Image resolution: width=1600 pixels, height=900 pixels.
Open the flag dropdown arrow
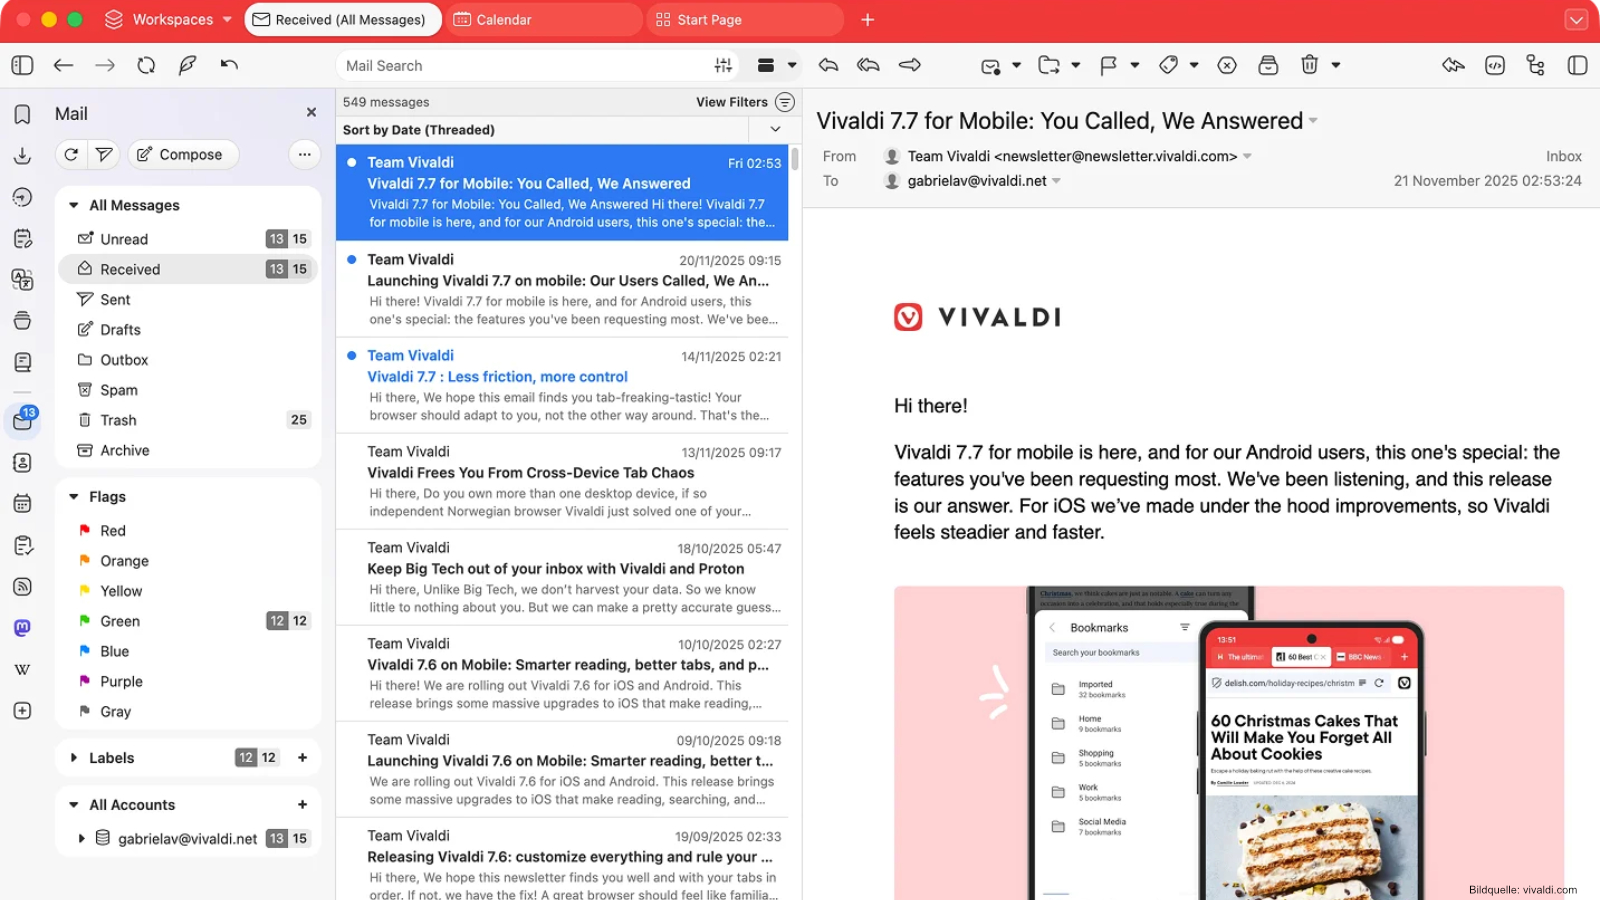click(1135, 65)
